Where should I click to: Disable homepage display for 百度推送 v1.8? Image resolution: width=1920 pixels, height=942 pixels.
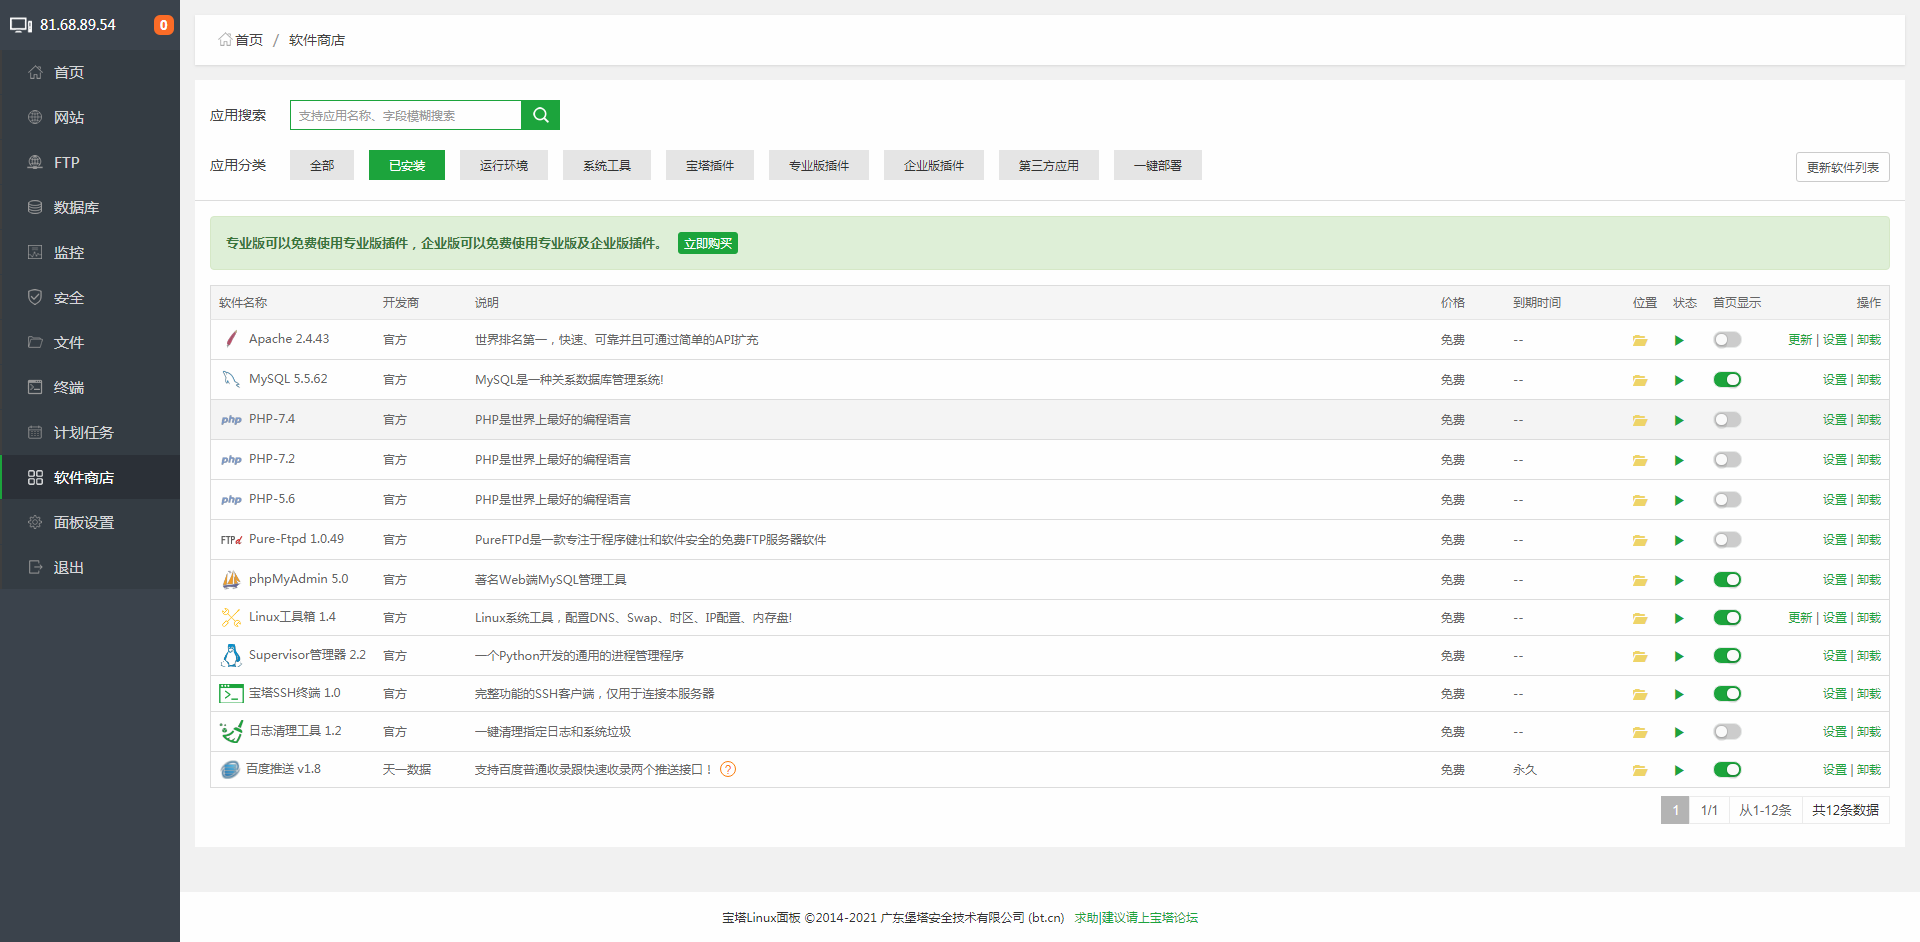pyautogui.click(x=1727, y=770)
